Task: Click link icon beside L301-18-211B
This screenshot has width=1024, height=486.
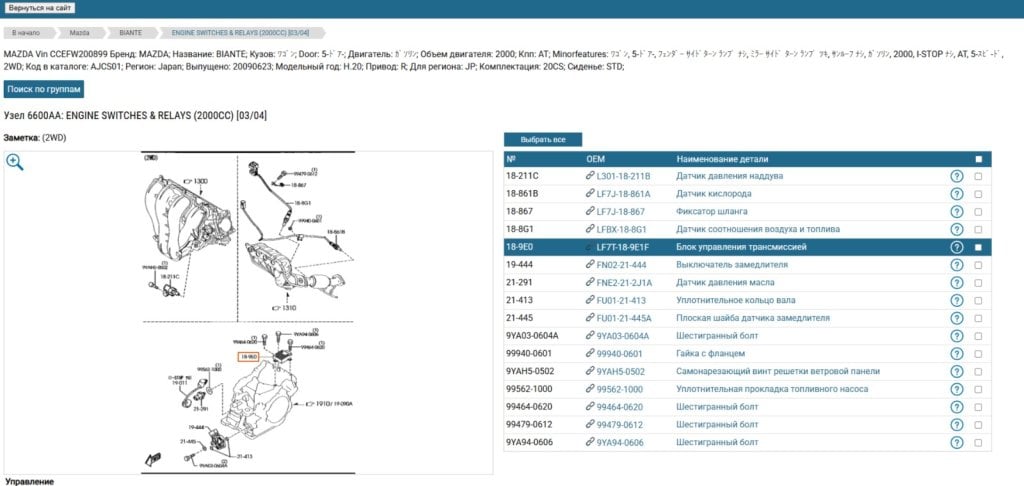Action: (x=590, y=176)
